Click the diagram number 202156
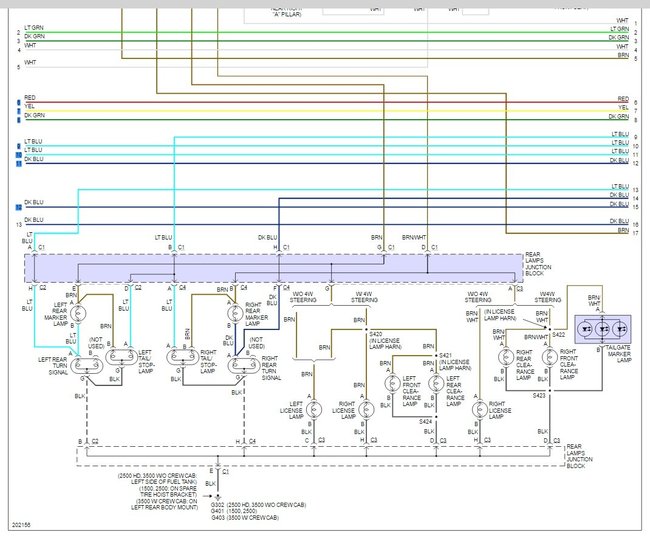The width and height of the screenshot is (650, 541). coord(21,525)
